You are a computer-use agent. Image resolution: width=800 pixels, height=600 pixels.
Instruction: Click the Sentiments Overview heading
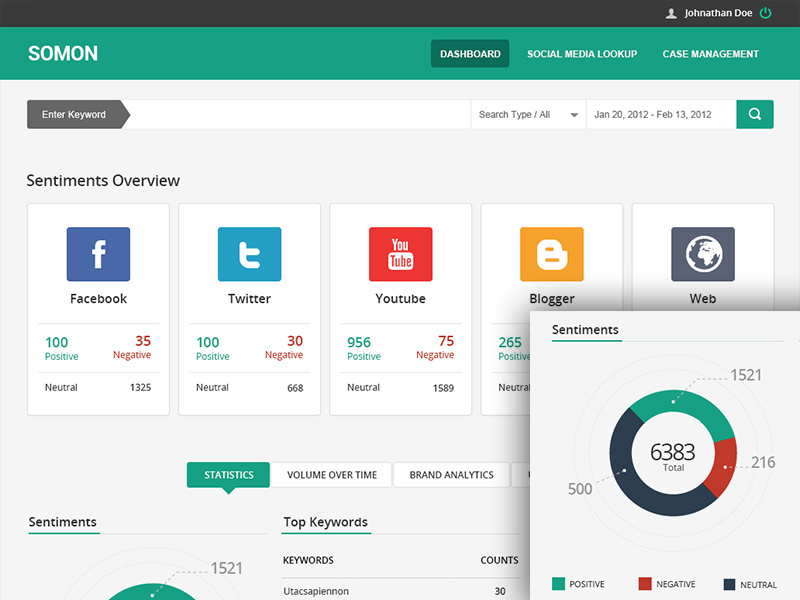click(x=103, y=181)
